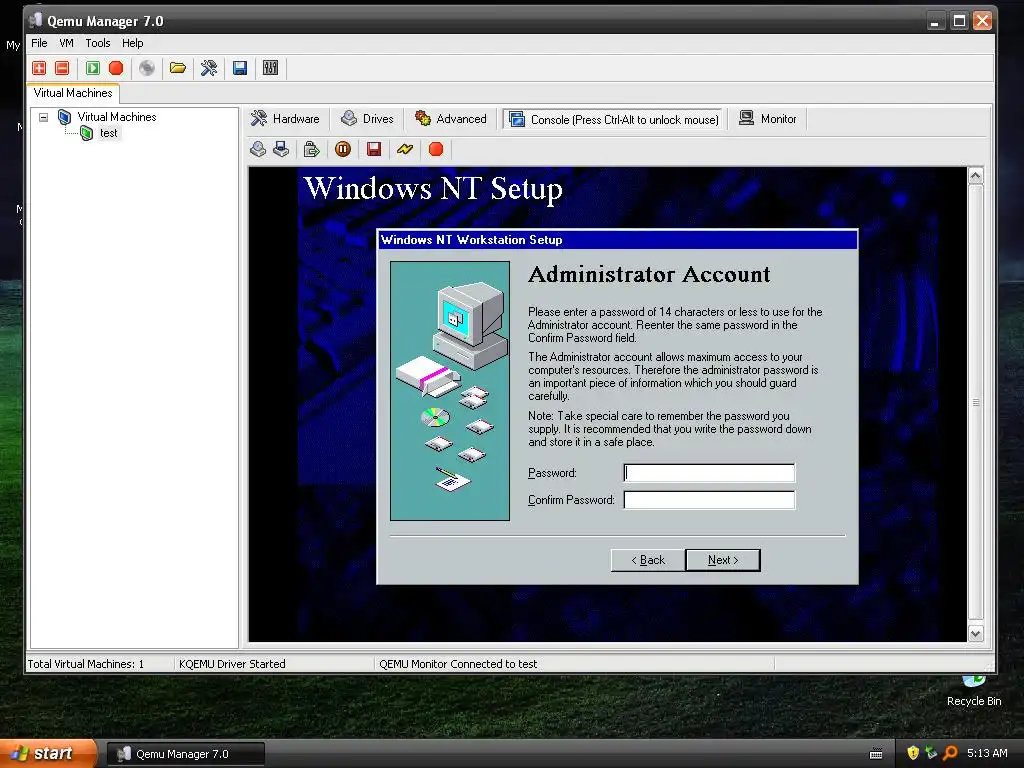
Task: Click the Windows start button
Action: [48, 753]
